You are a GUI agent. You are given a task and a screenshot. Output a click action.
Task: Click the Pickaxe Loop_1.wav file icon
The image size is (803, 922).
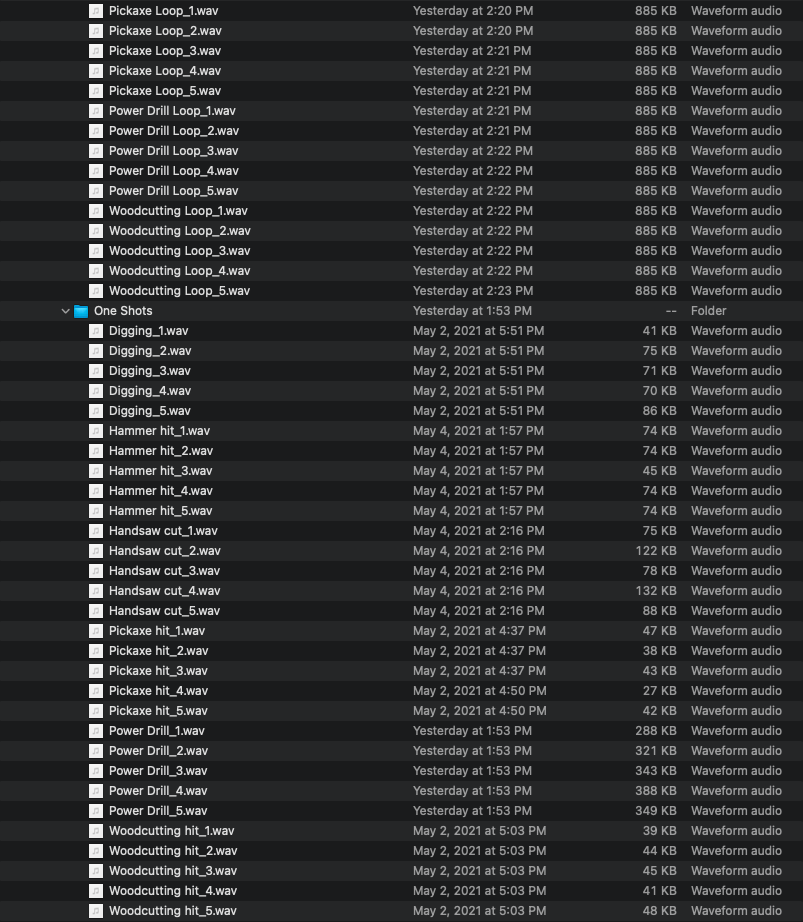(96, 11)
